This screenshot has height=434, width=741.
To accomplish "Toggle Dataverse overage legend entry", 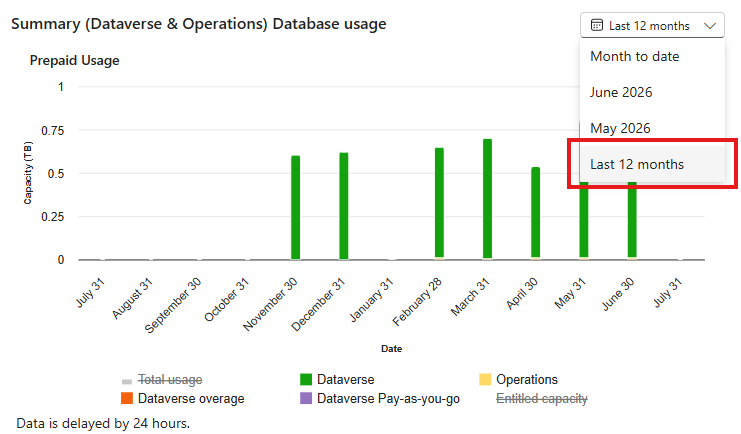I will 183,399.
